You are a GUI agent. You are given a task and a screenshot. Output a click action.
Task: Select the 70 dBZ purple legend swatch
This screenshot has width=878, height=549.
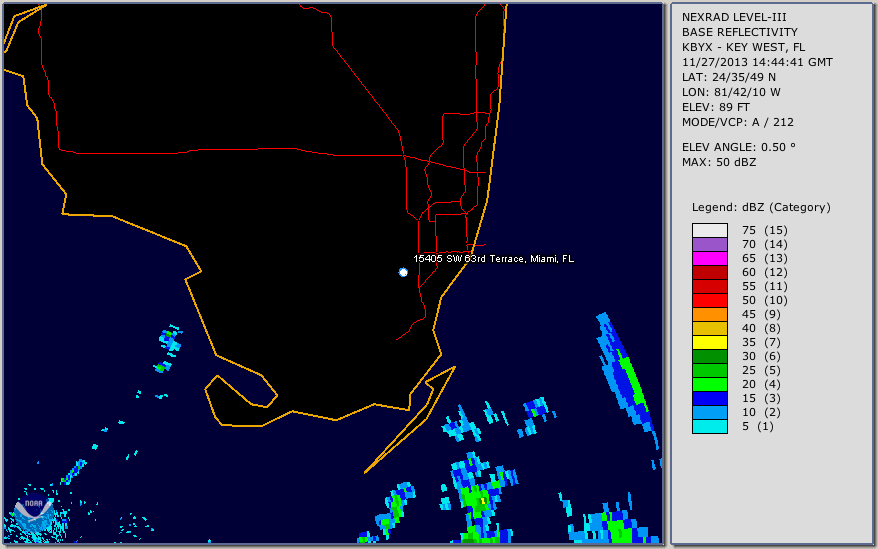point(709,244)
